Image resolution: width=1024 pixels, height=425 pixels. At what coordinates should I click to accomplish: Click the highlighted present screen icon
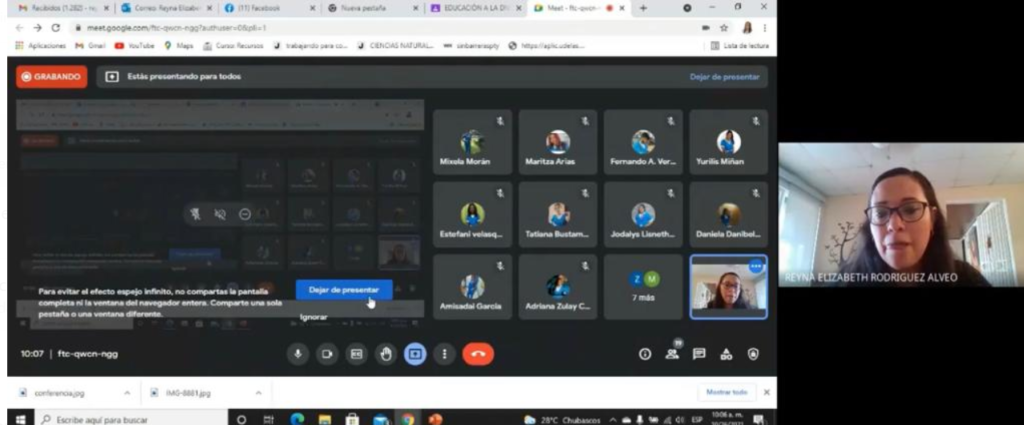tap(415, 354)
